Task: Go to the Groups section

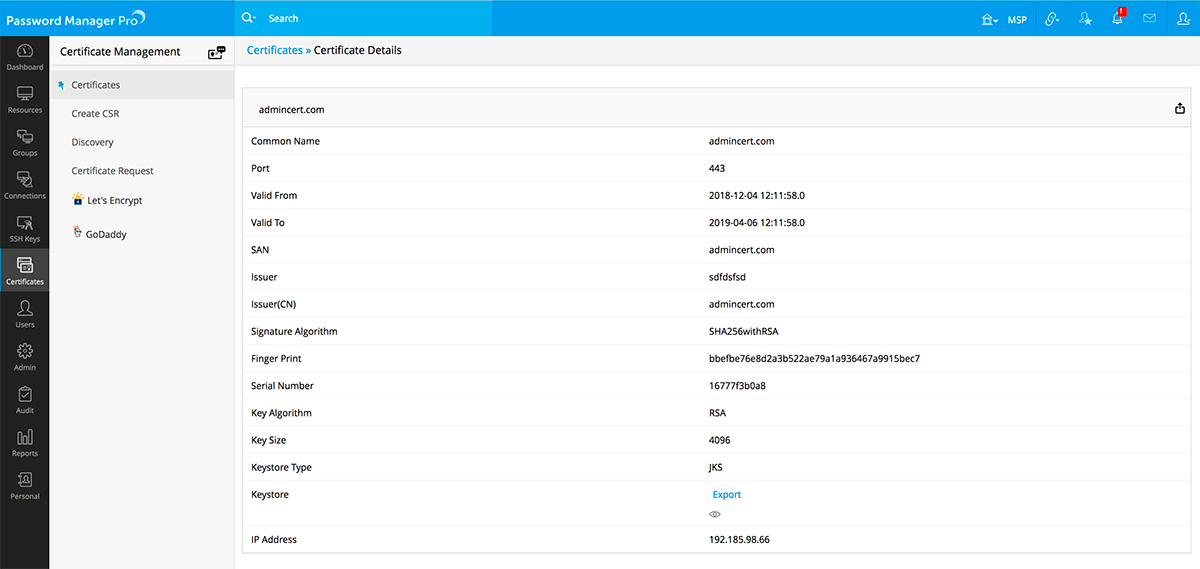Action: [x=25, y=143]
